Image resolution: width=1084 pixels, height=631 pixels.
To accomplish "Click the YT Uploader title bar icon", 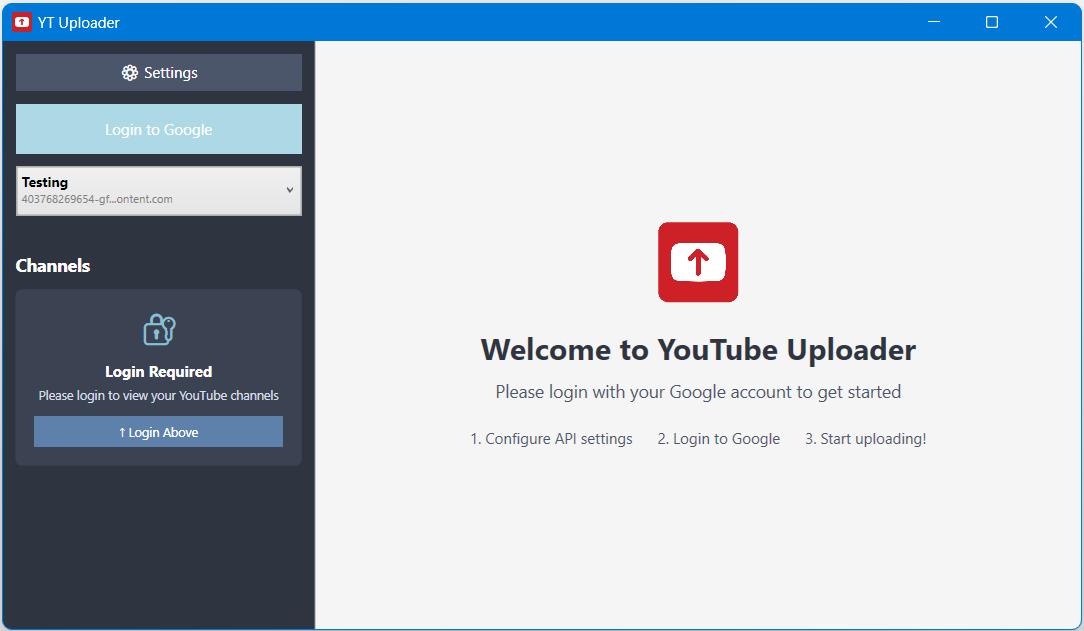I will [22, 22].
